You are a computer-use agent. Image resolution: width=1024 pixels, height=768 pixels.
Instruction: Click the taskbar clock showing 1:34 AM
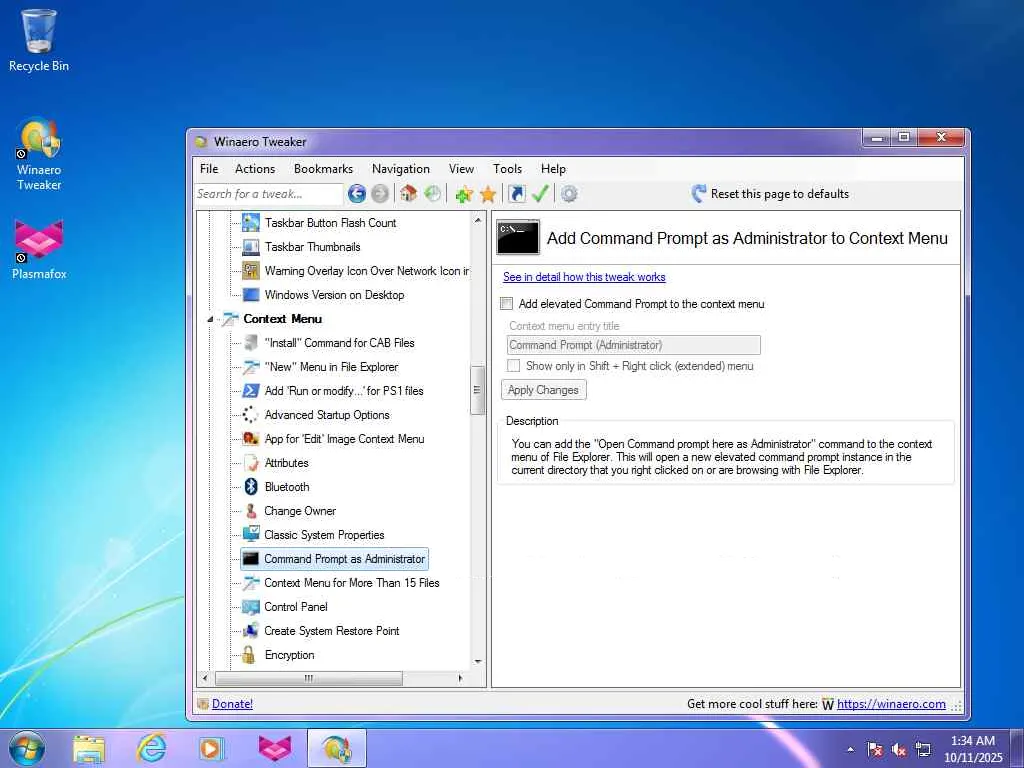[973, 748]
